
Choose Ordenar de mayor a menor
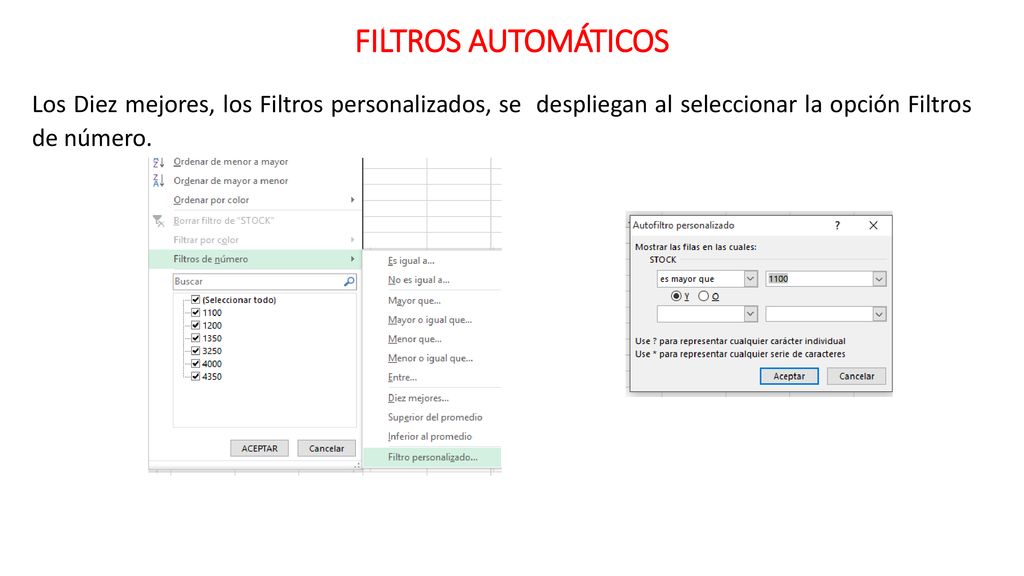(x=231, y=181)
